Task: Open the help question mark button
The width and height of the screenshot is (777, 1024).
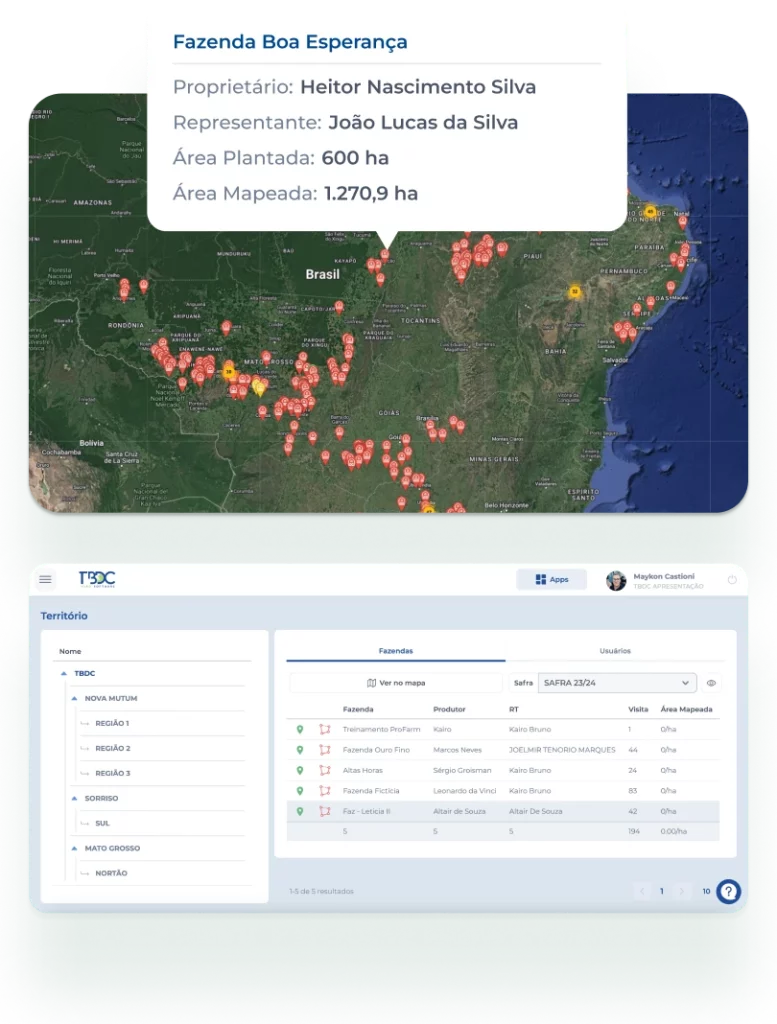Action: (729, 891)
